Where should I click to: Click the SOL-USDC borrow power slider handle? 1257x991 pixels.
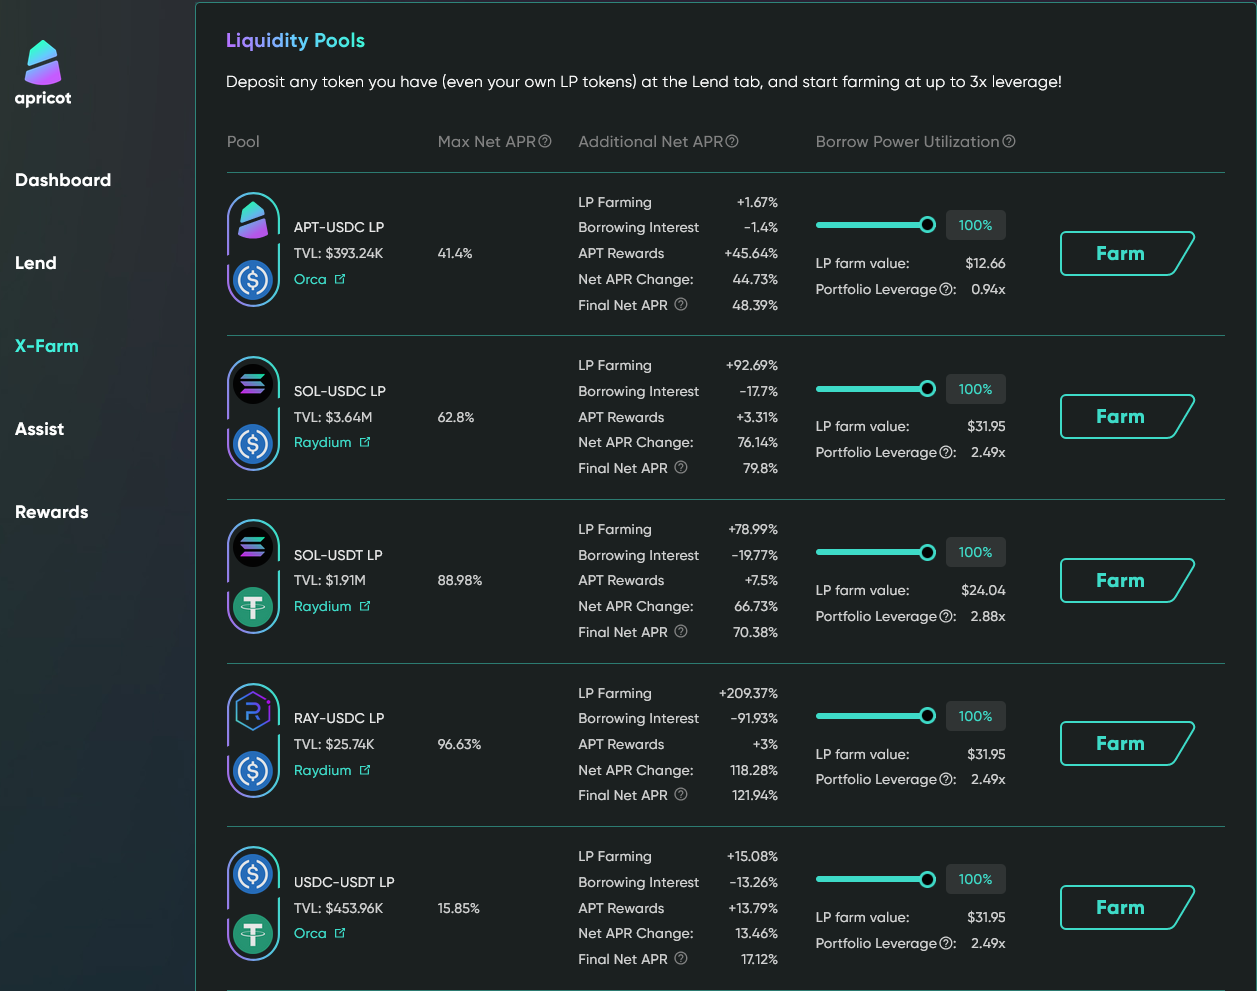(x=927, y=388)
